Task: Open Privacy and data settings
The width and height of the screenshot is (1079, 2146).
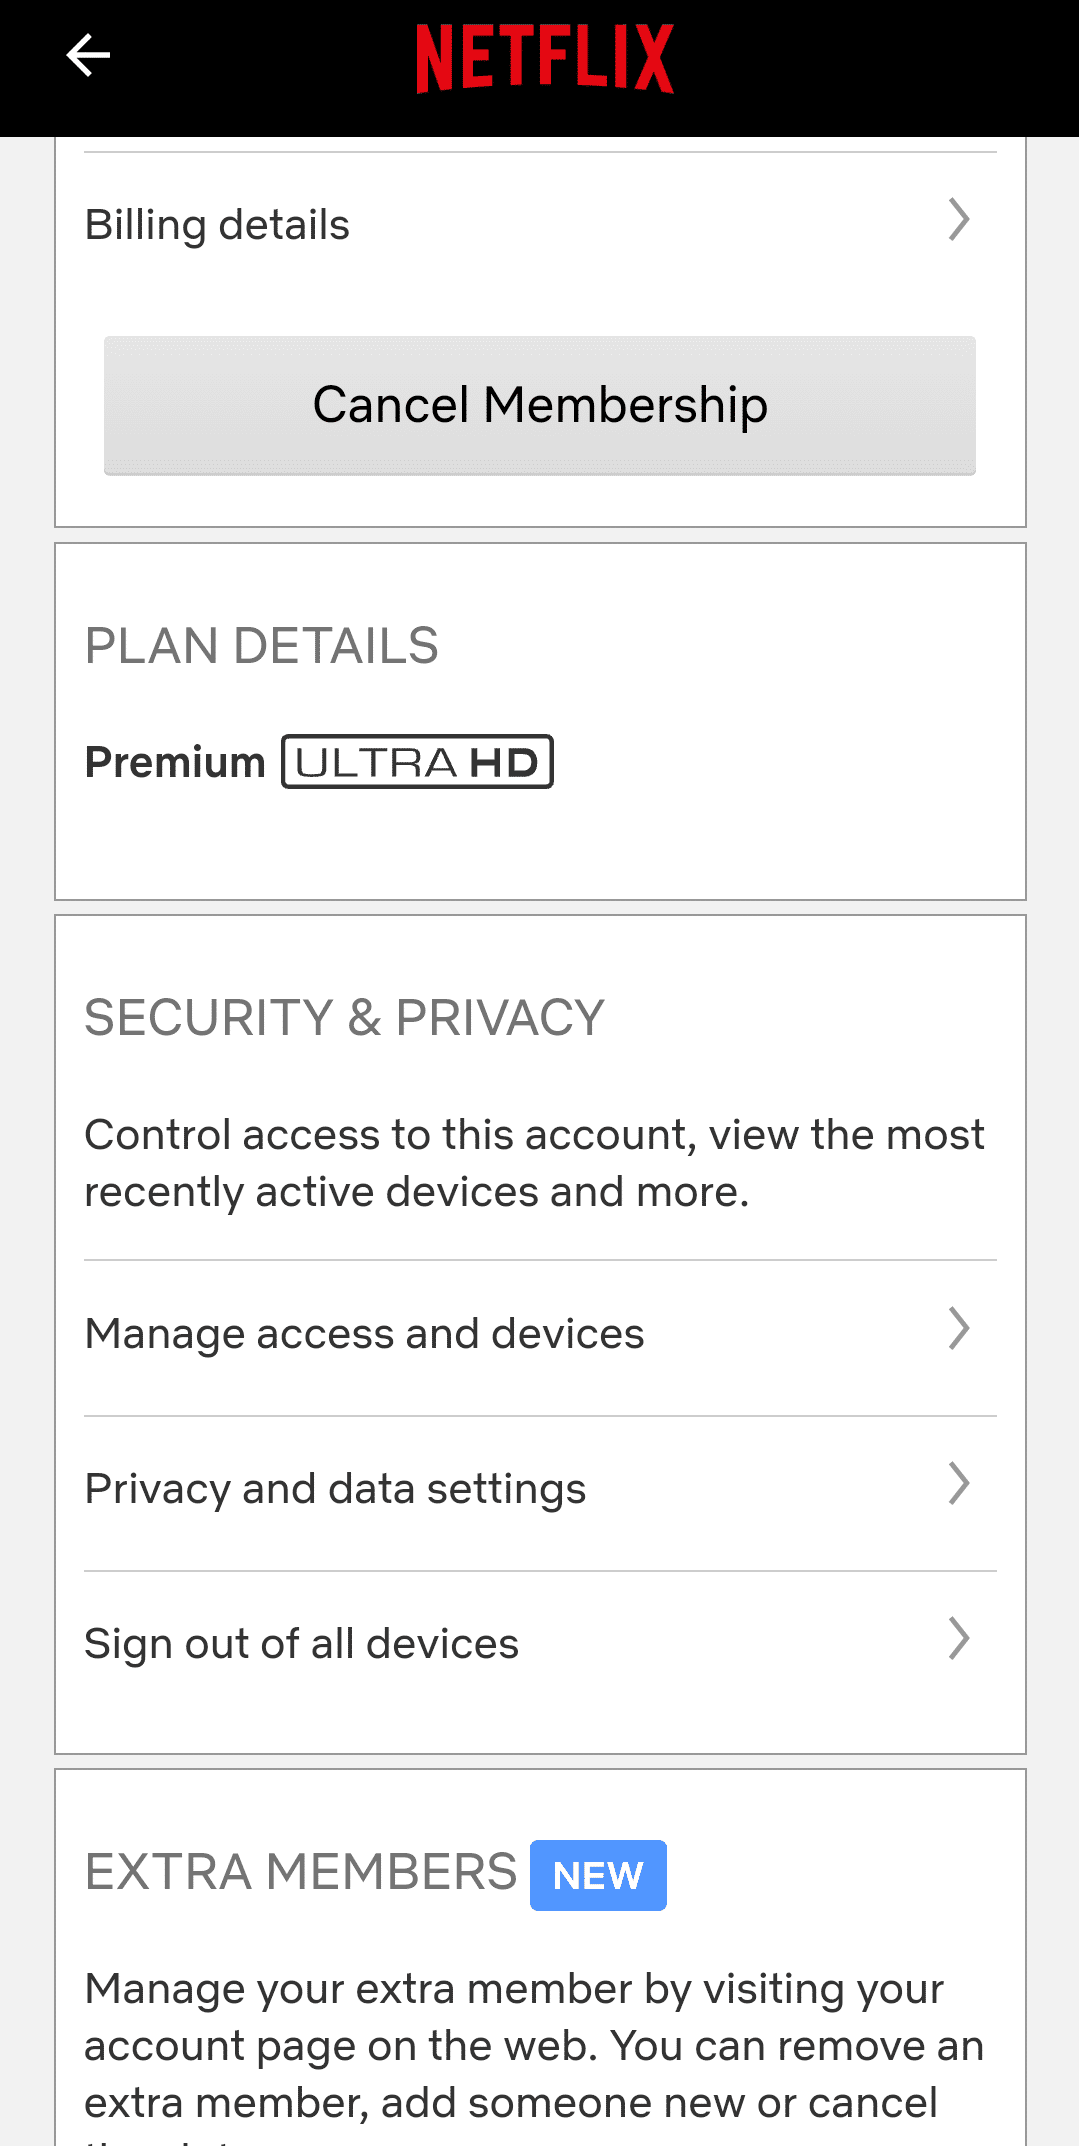Action: coord(335,1489)
